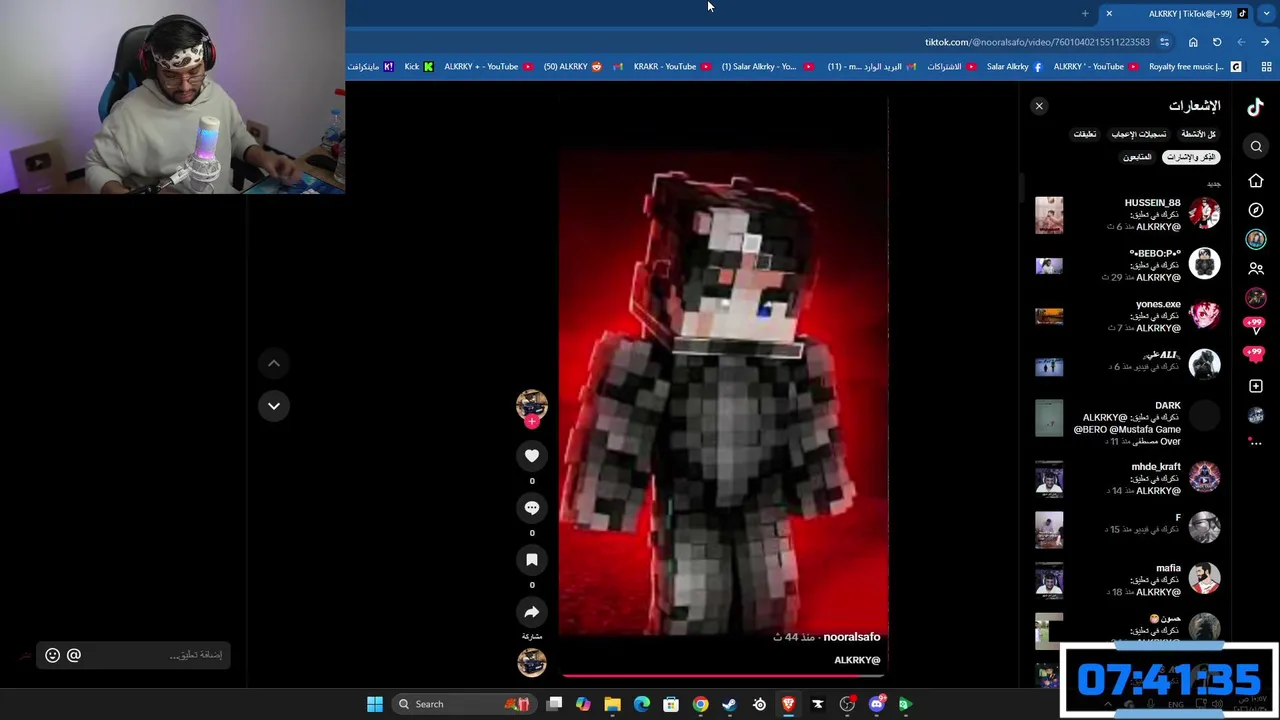Viewport: 1280px width, 720px height.
Task: Open the Windows Start menu
Action: click(x=375, y=704)
